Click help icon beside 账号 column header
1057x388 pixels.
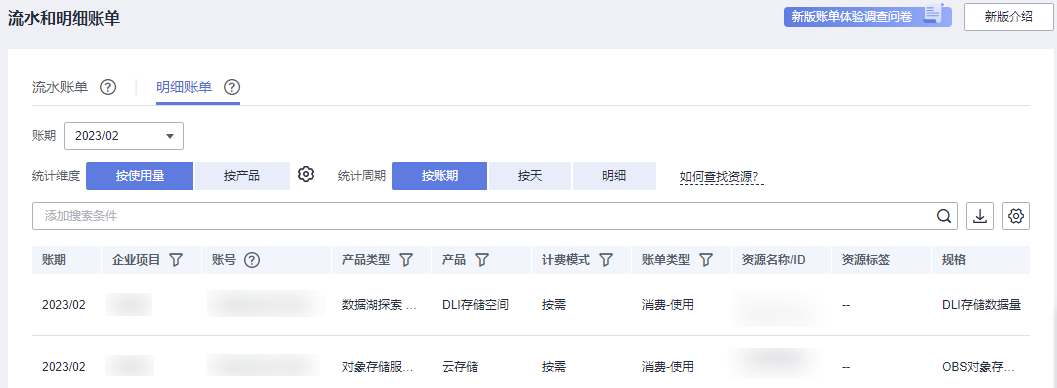[252, 260]
